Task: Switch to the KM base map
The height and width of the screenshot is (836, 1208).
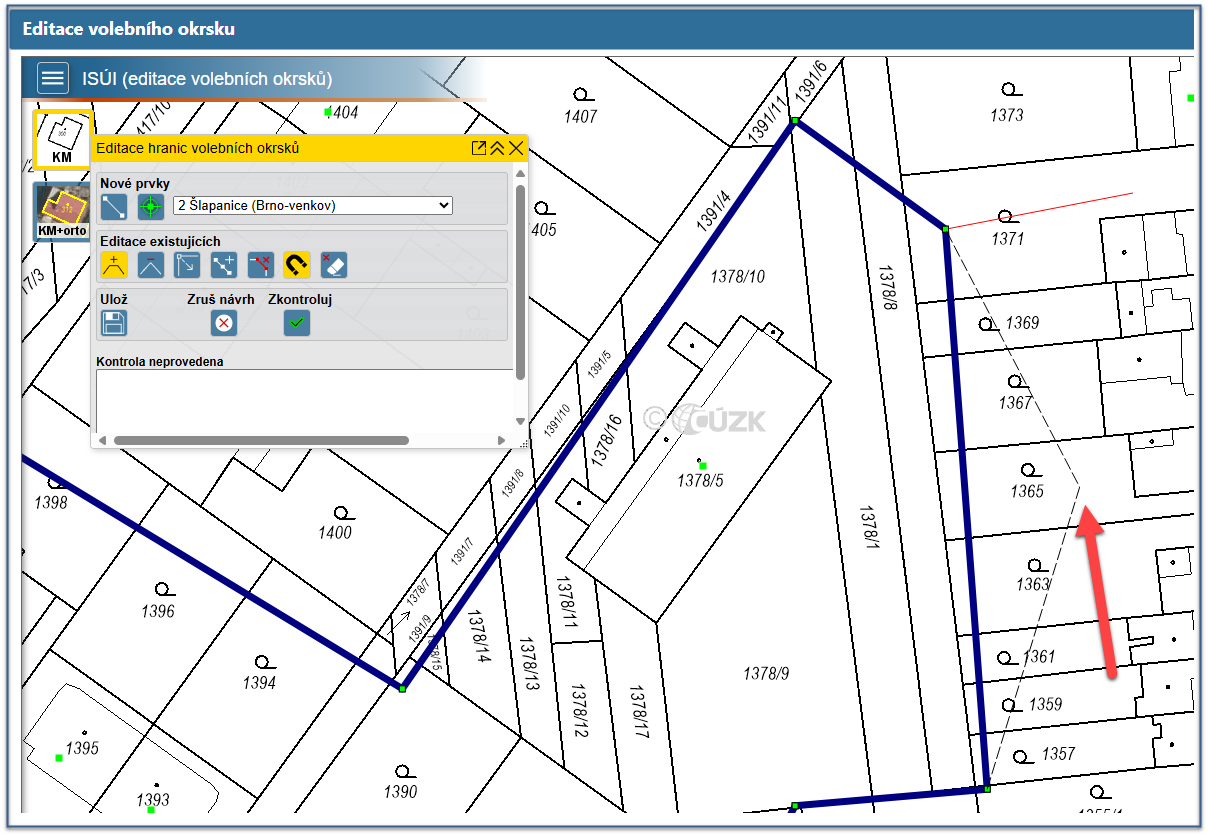Action: point(62,139)
